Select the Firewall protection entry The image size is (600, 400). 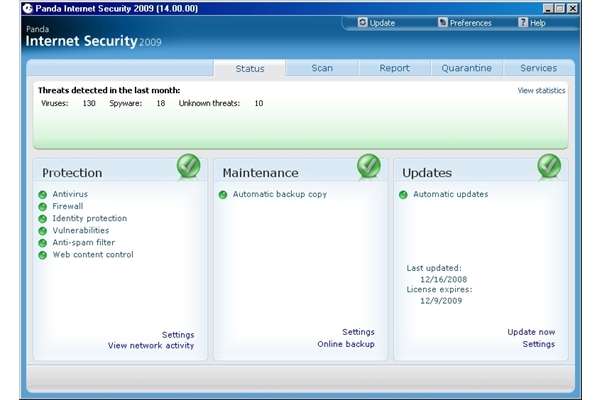(x=68, y=206)
